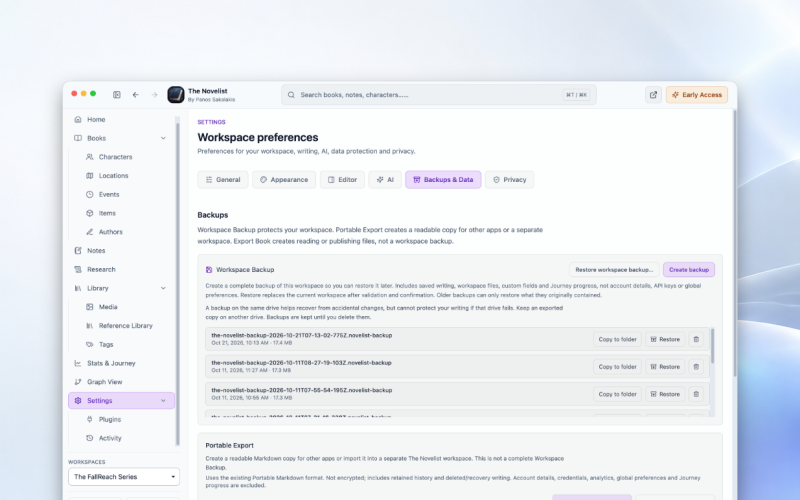
Task: Click the Create backup button
Action: (689, 269)
